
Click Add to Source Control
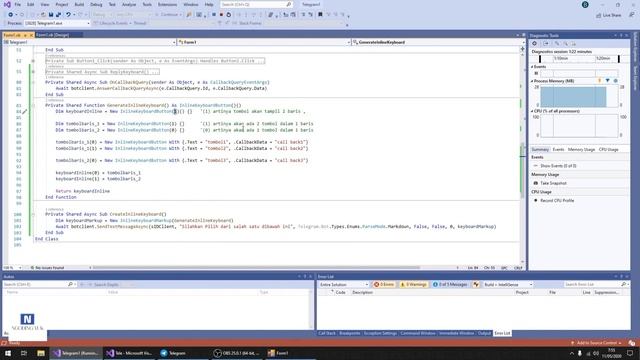click(x=596, y=343)
